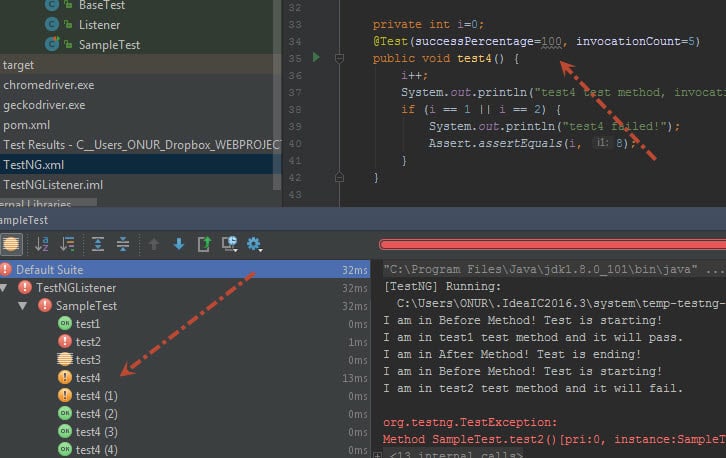Screen dimensions: 726x458
Task: Open TestNGListener.iml file
Action: pos(53,185)
